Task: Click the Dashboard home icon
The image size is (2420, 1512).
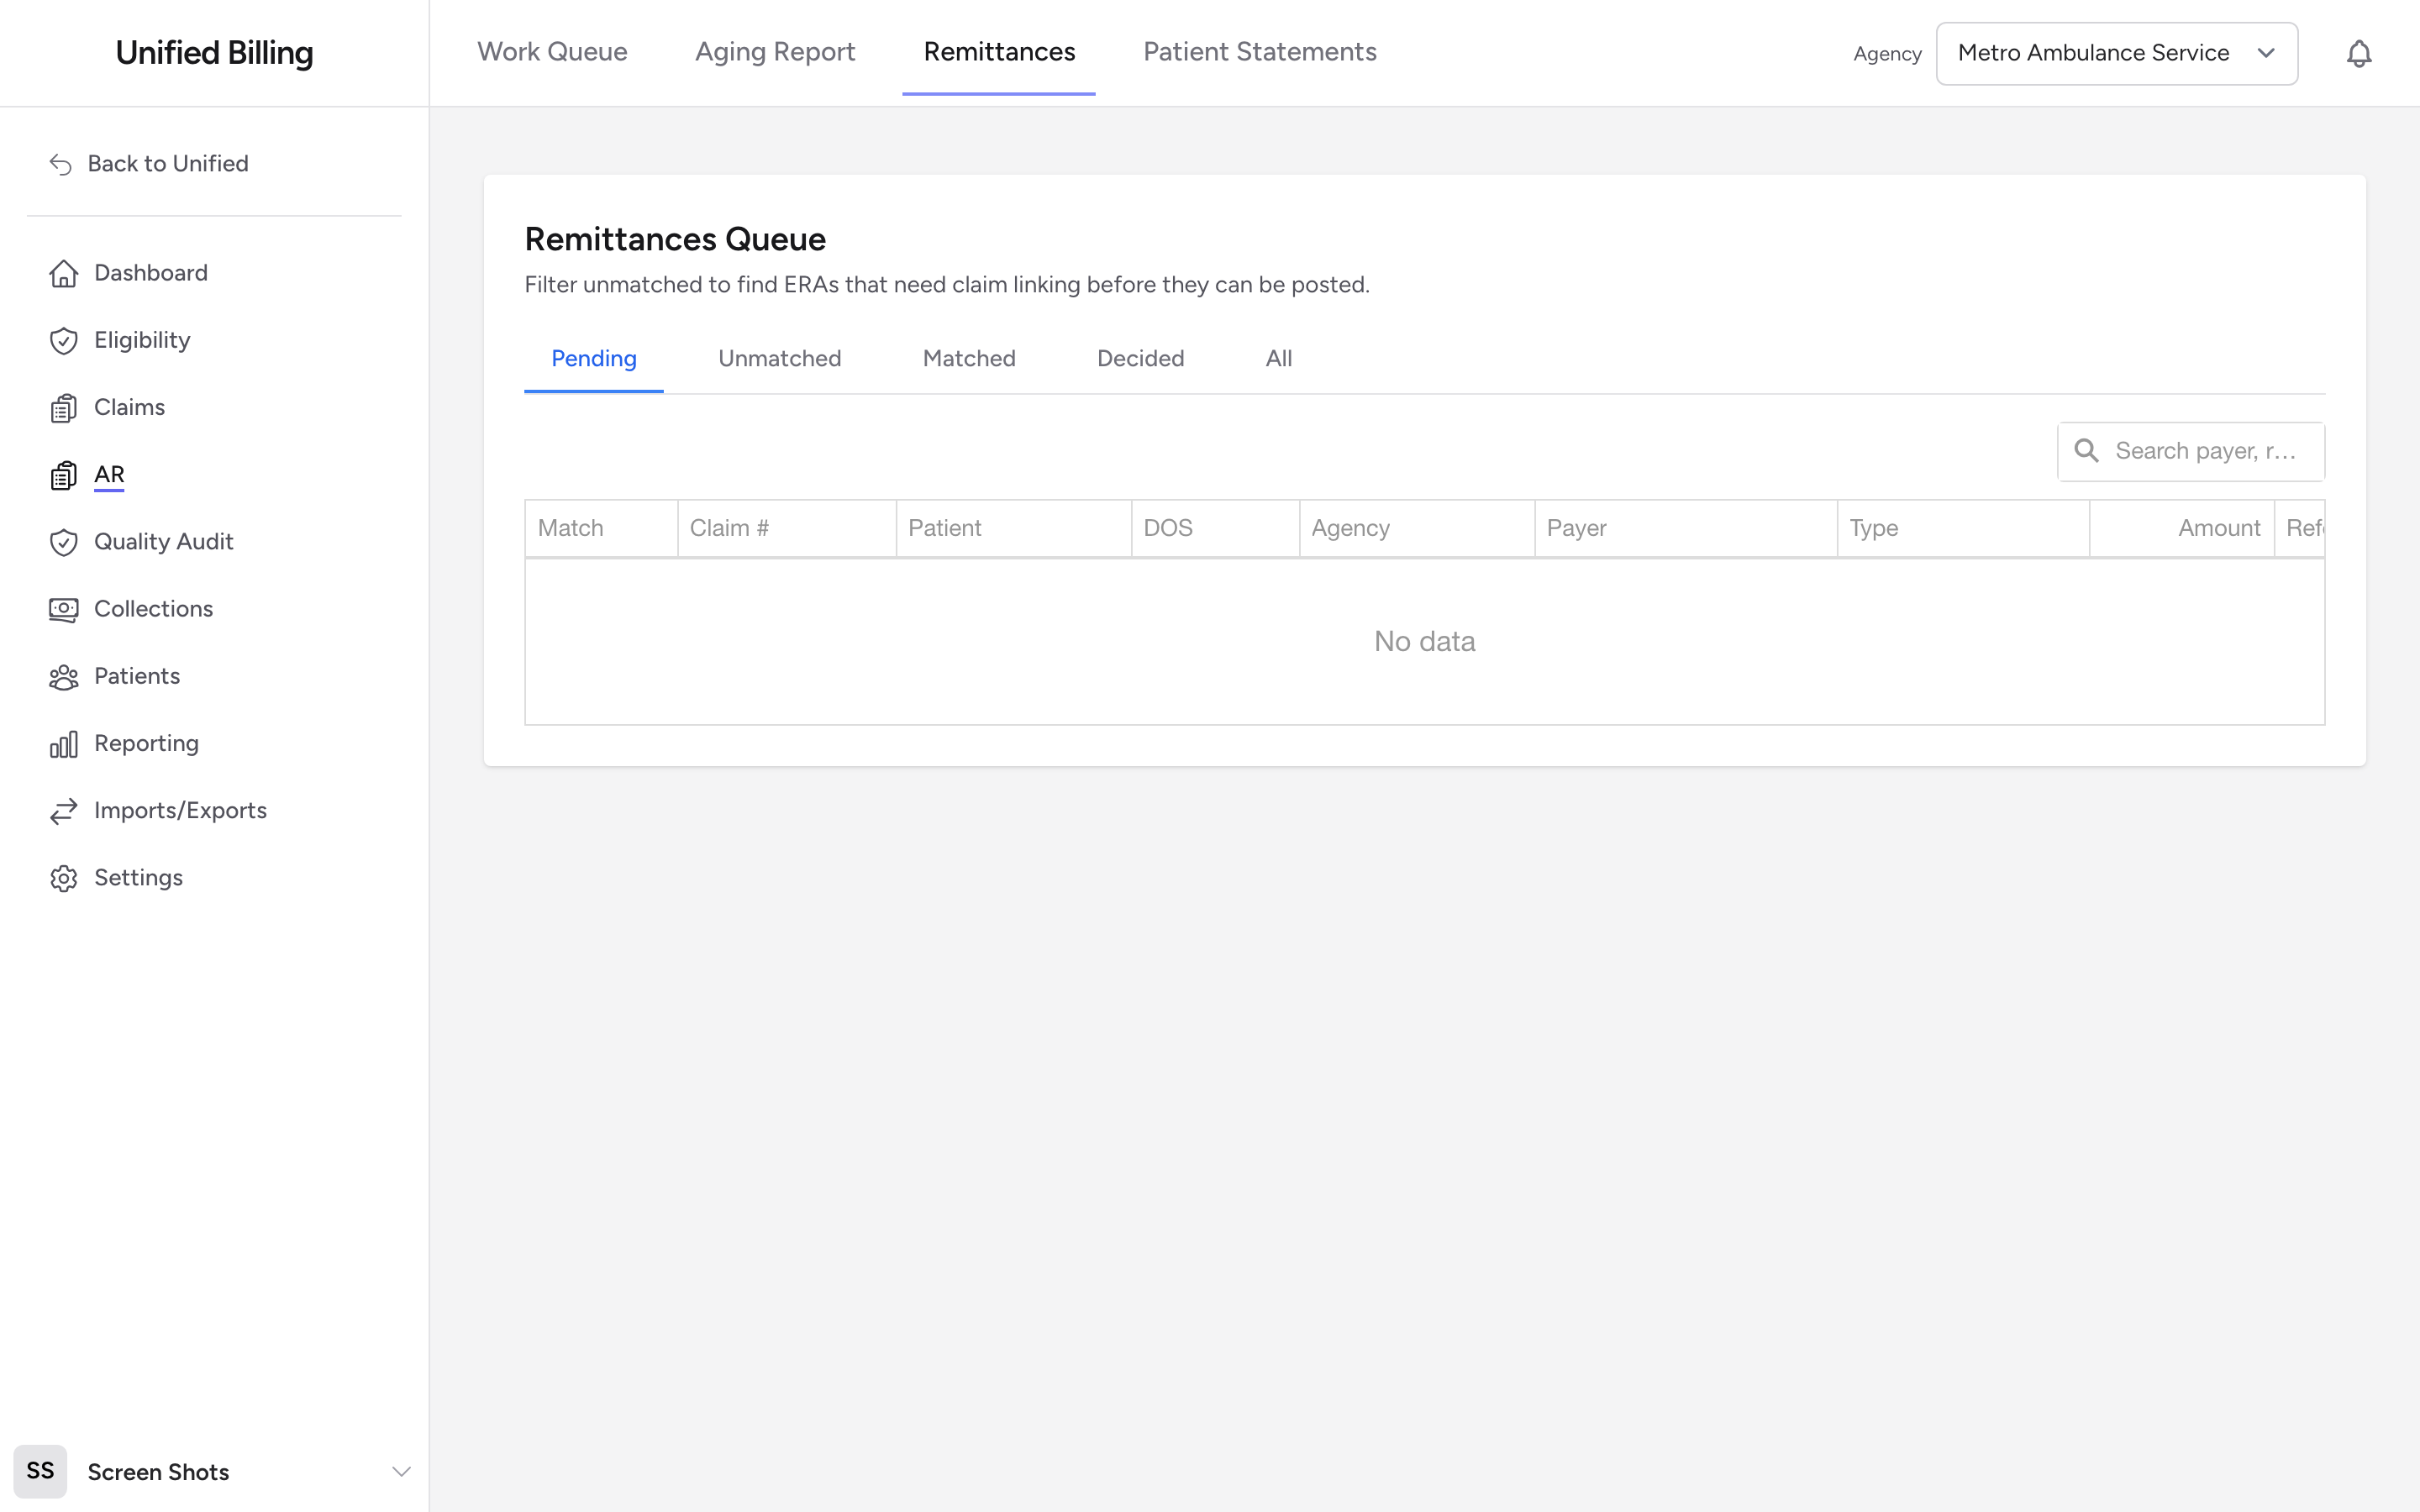Action: [63, 273]
